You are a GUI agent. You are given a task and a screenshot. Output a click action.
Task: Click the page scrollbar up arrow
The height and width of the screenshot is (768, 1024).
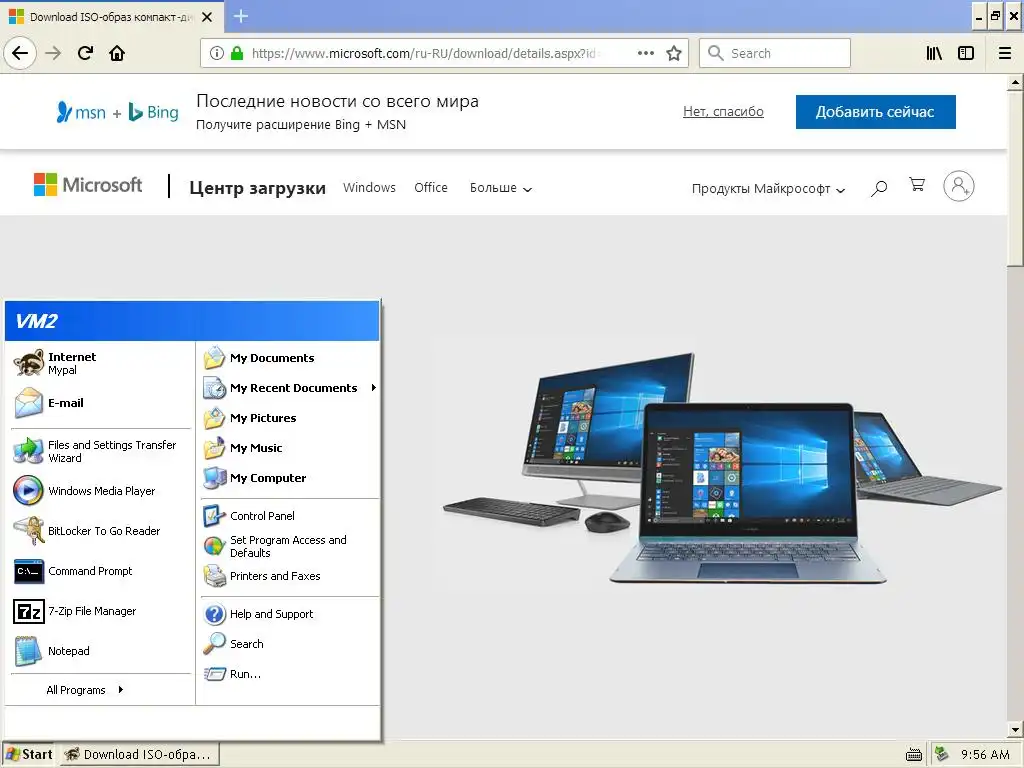1015,82
